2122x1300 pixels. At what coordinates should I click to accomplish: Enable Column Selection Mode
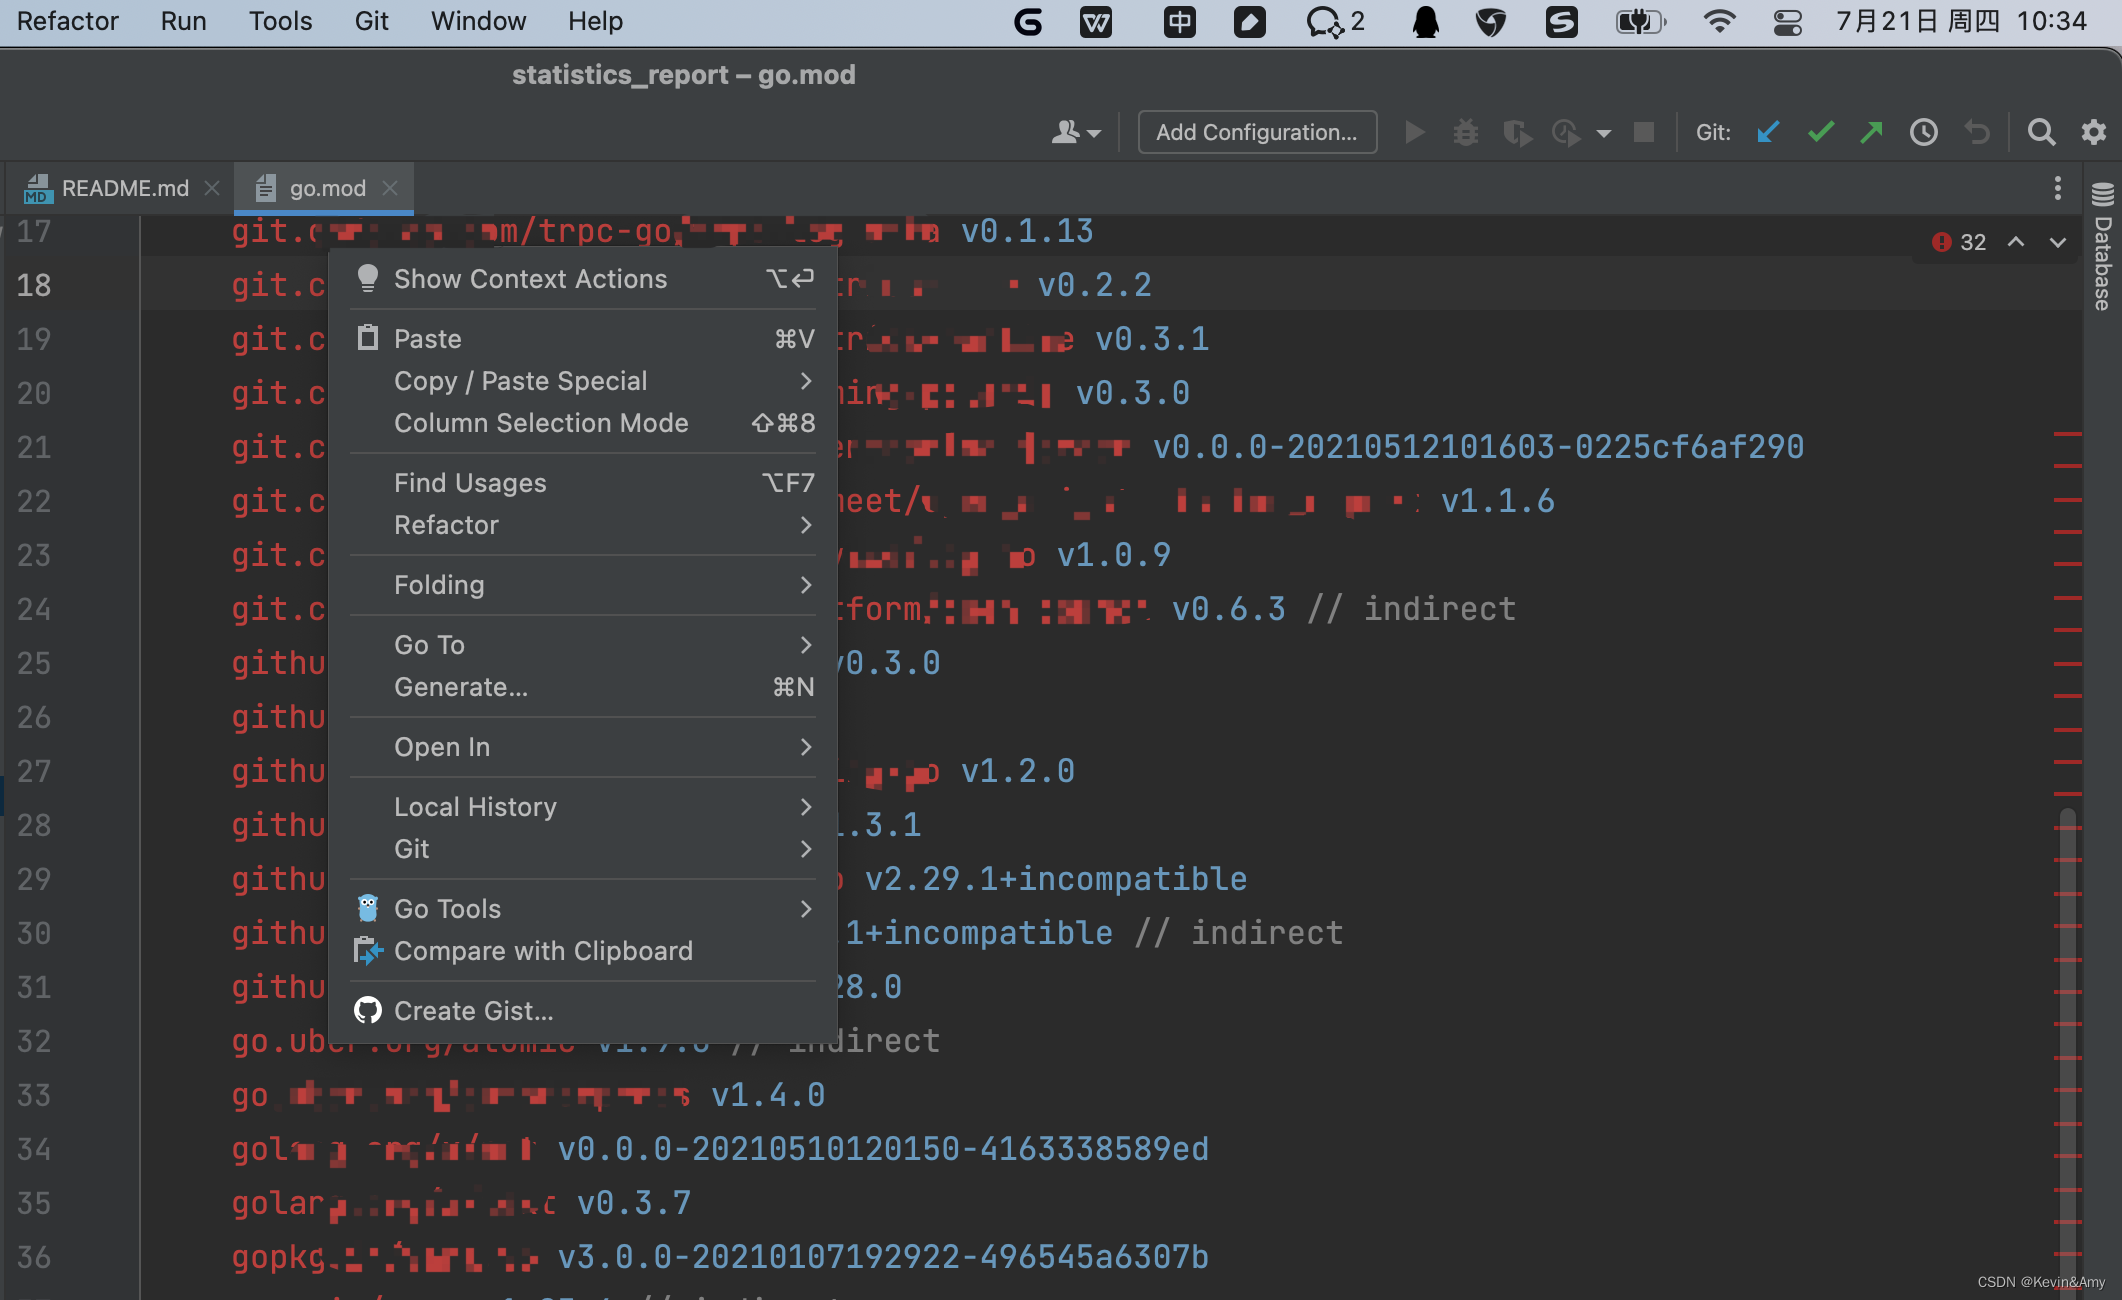point(541,423)
